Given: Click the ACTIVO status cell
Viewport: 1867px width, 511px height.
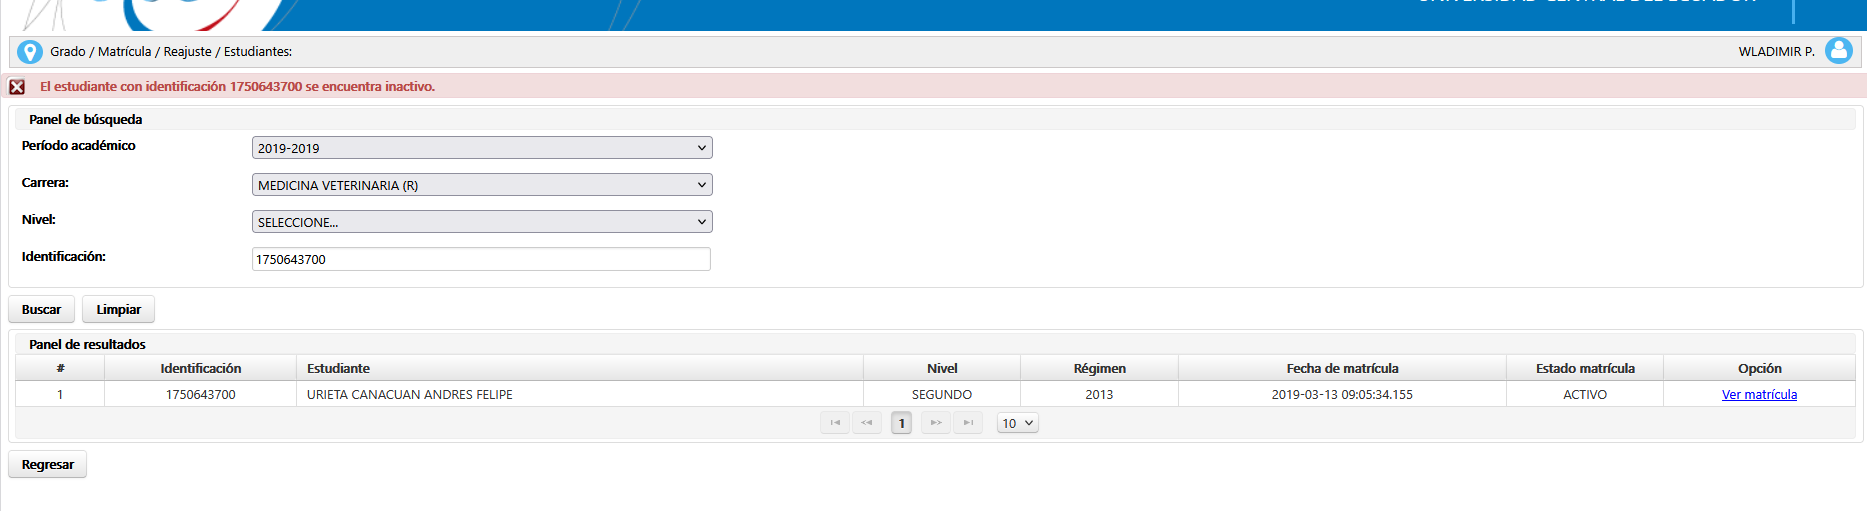Looking at the screenshot, I should [x=1585, y=395].
